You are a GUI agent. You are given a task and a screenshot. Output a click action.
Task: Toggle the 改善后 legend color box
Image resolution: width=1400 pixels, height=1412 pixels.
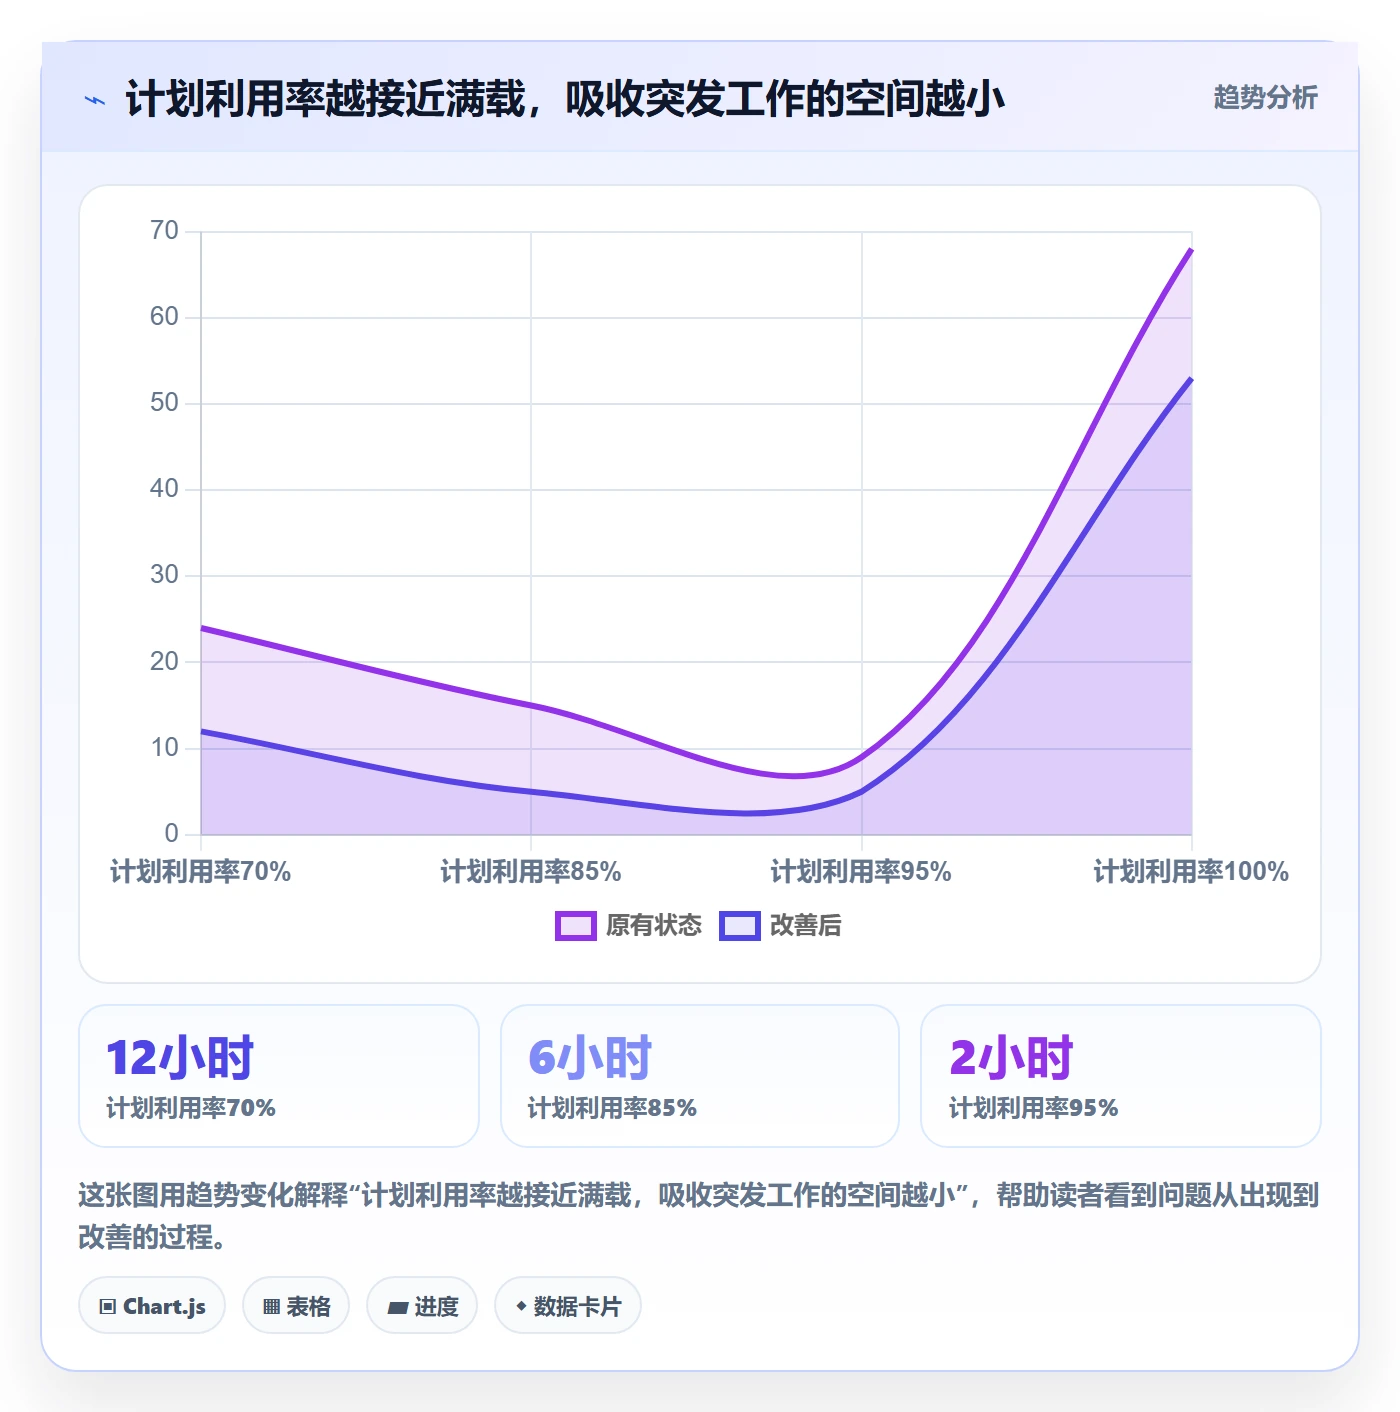739,926
